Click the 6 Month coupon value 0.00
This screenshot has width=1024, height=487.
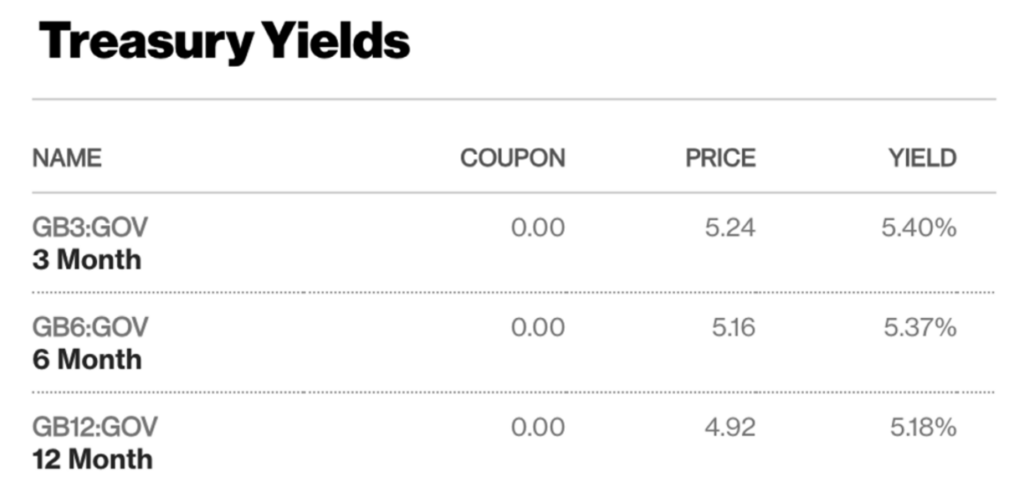point(538,326)
